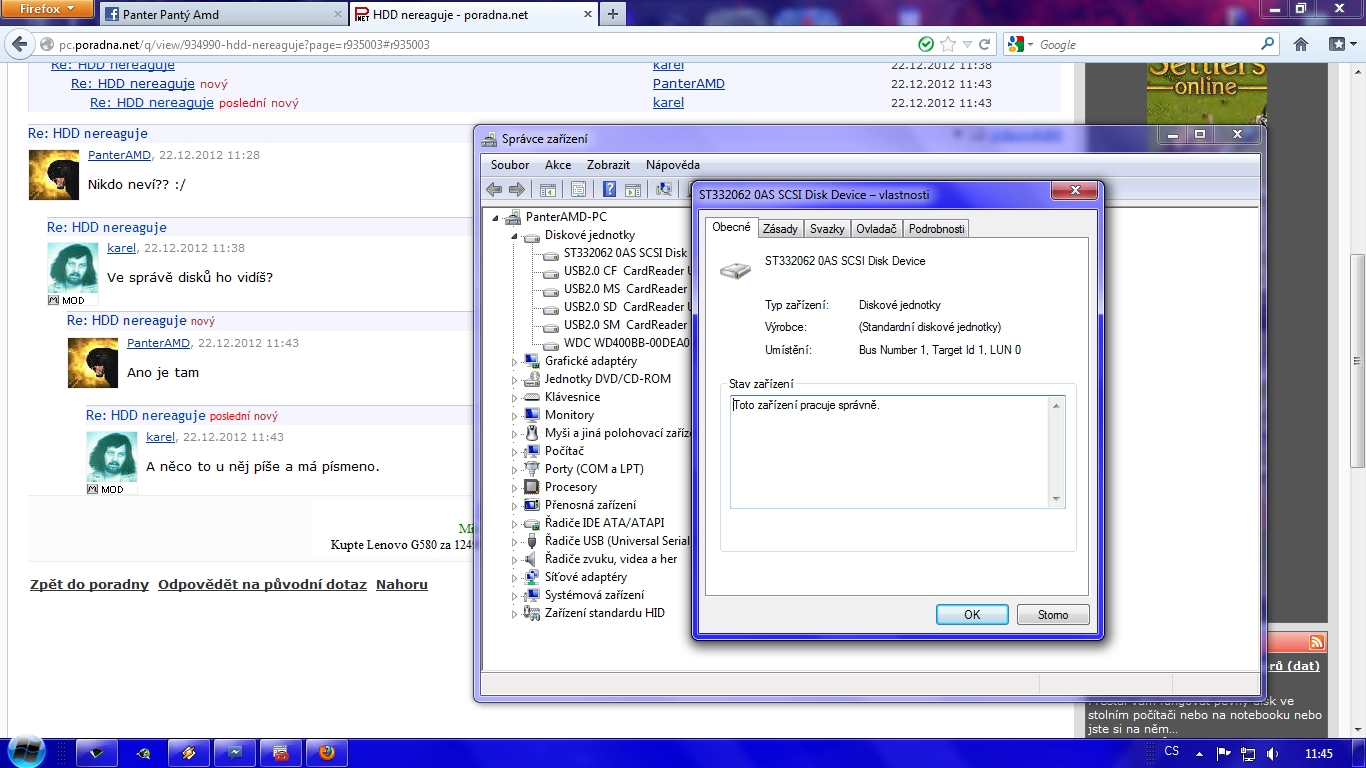
Task: Click the Stav zařízení status text box
Action: 897,452
